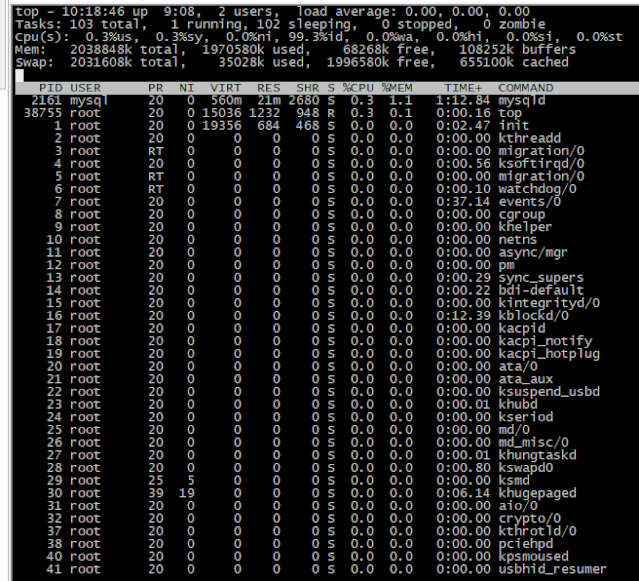This screenshot has height=581, width=639.
Task: Select the 1:12.84 time value
Action: (x=463, y=100)
